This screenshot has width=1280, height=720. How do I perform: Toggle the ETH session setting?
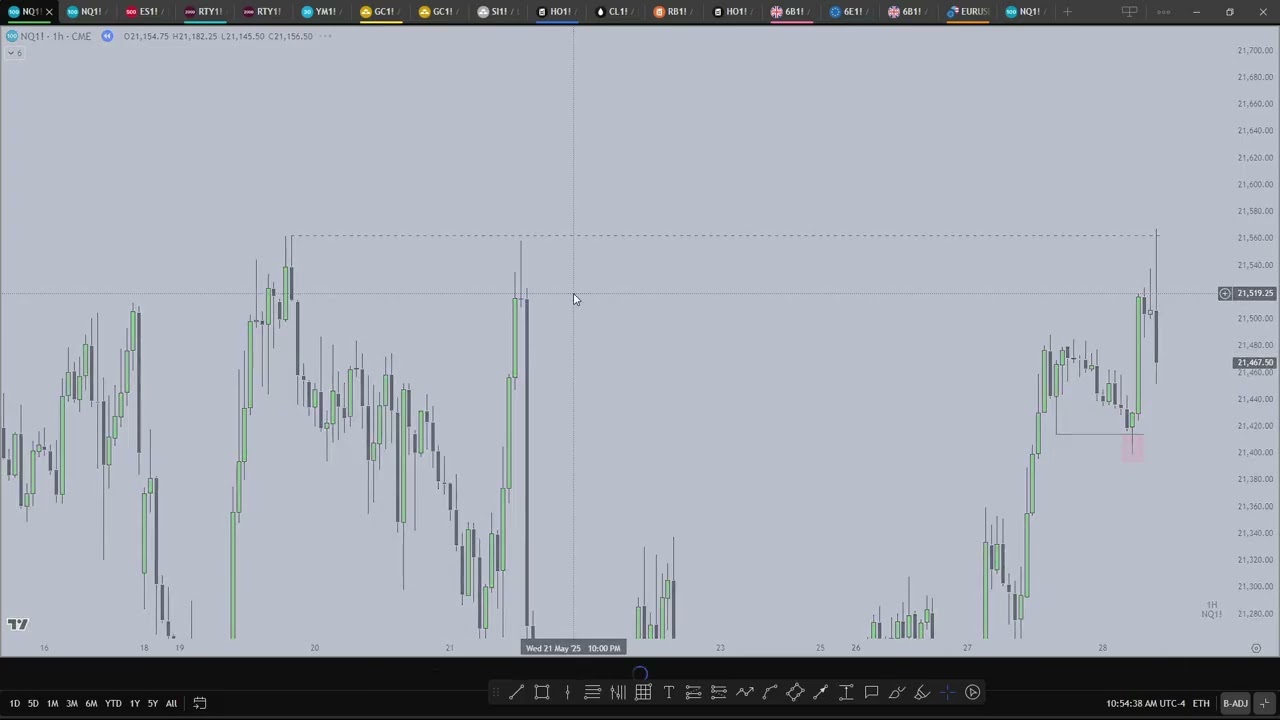tap(1201, 703)
